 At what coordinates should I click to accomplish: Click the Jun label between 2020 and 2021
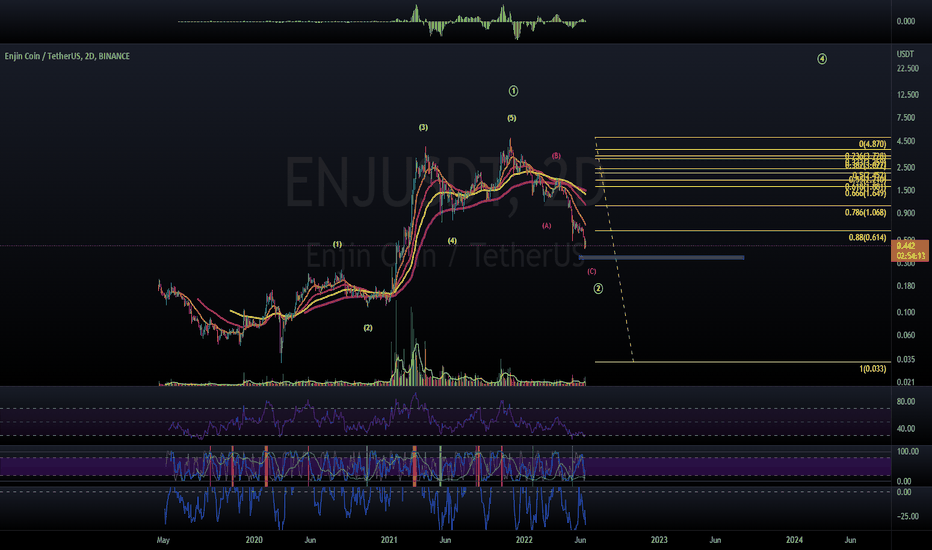coord(310,540)
